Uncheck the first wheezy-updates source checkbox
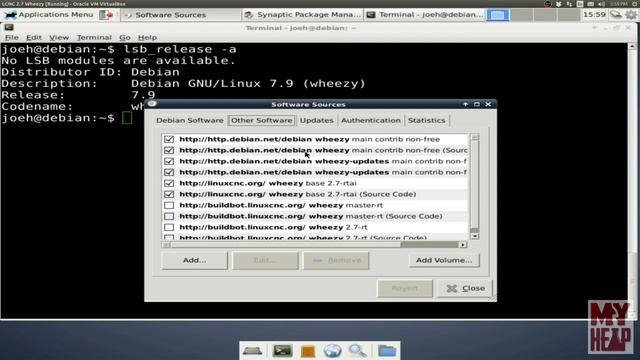640x360 pixels. [x=169, y=161]
